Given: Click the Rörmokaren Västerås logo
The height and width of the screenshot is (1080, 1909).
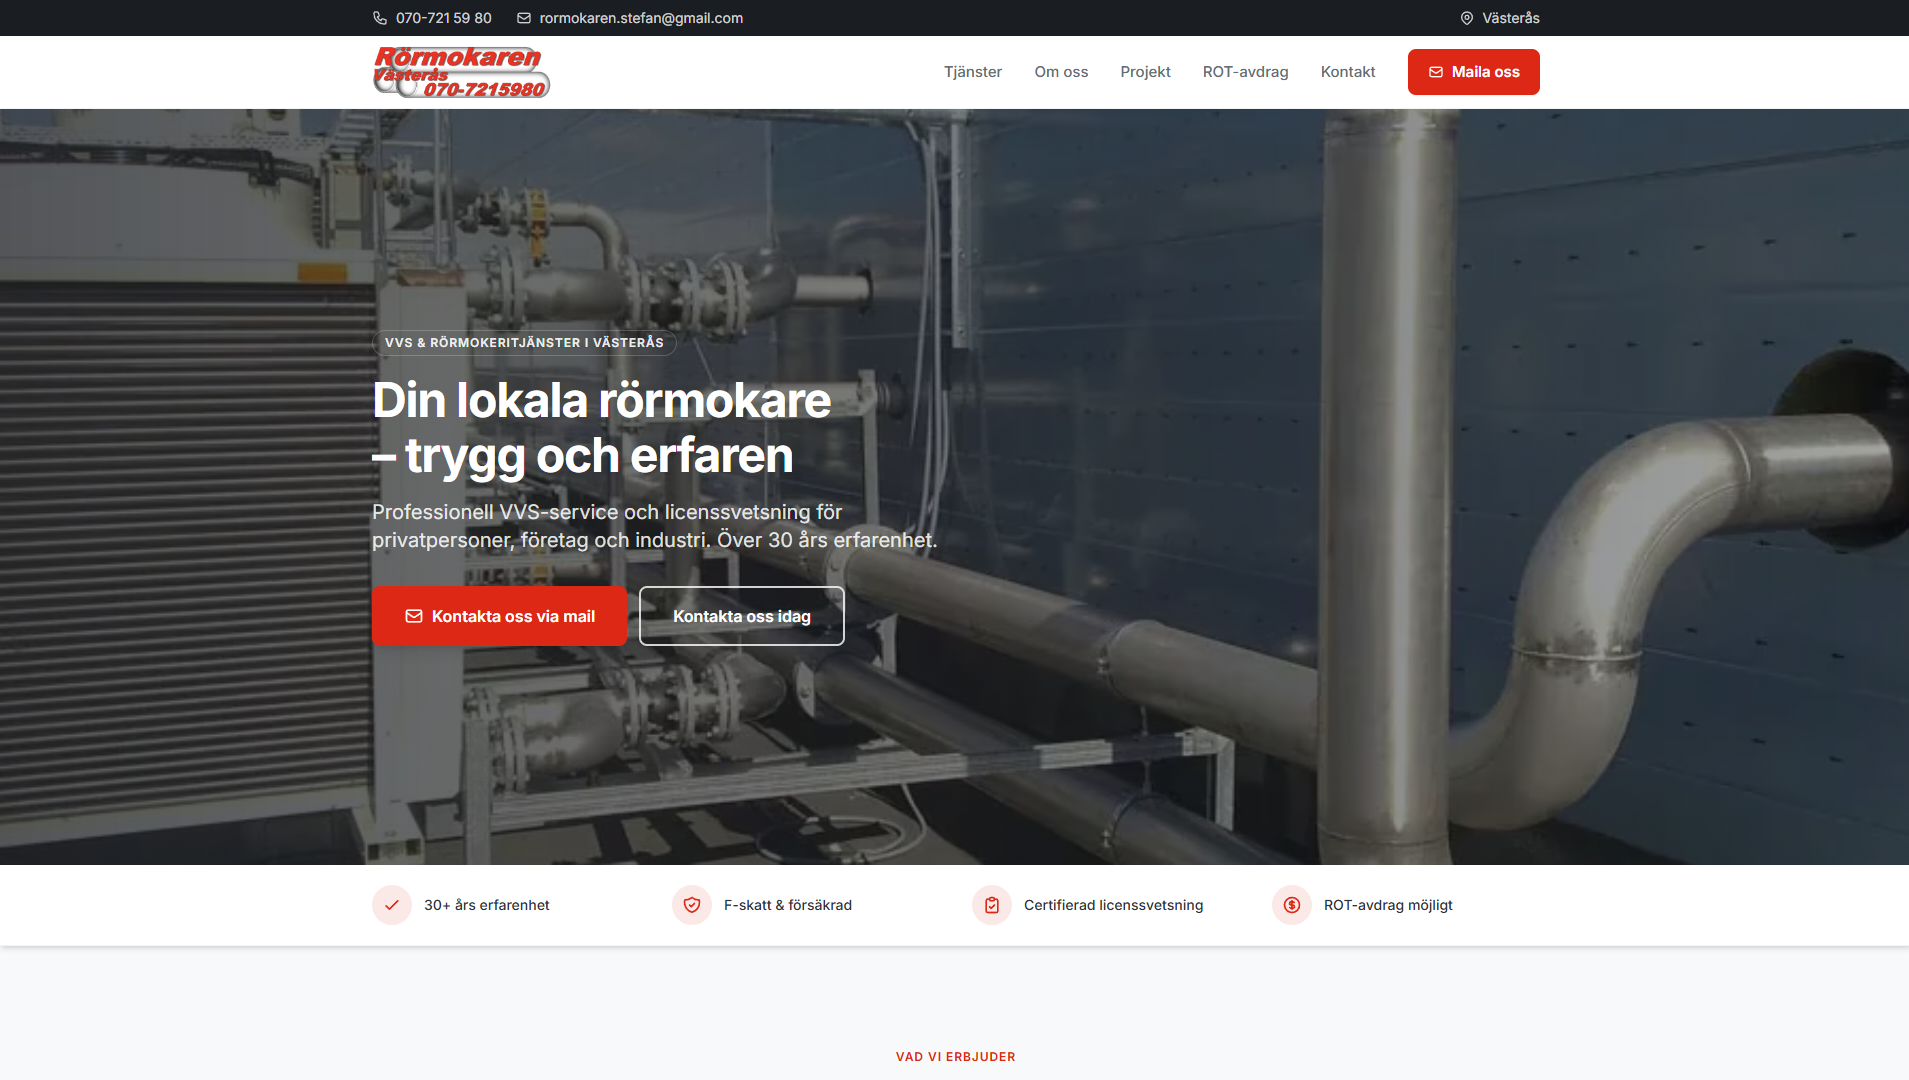Looking at the screenshot, I should tap(461, 71).
